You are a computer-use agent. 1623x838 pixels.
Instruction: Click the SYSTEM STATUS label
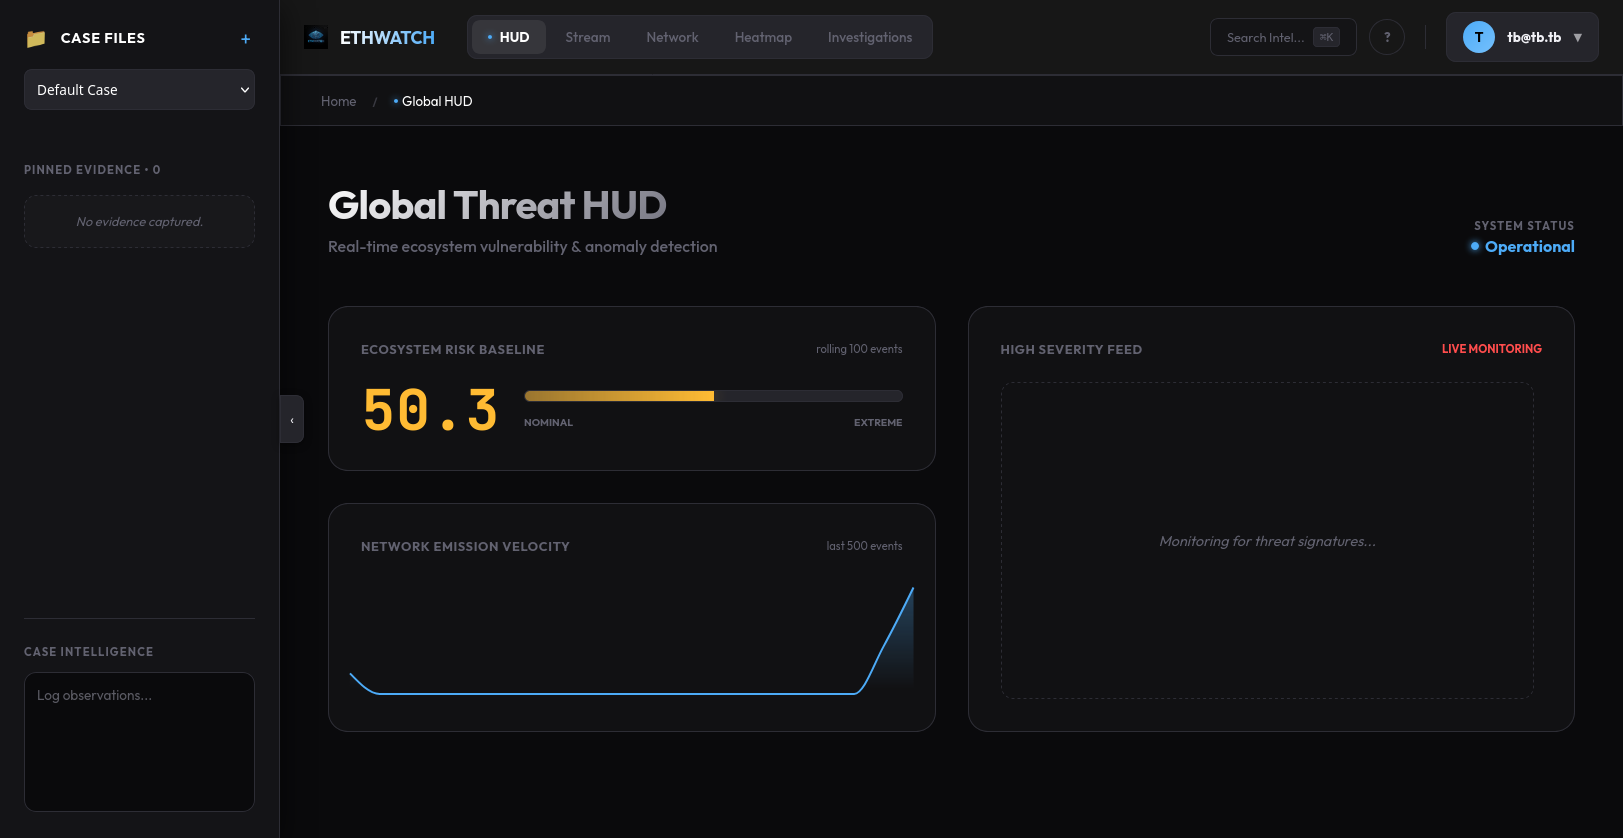[x=1524, y=226]
